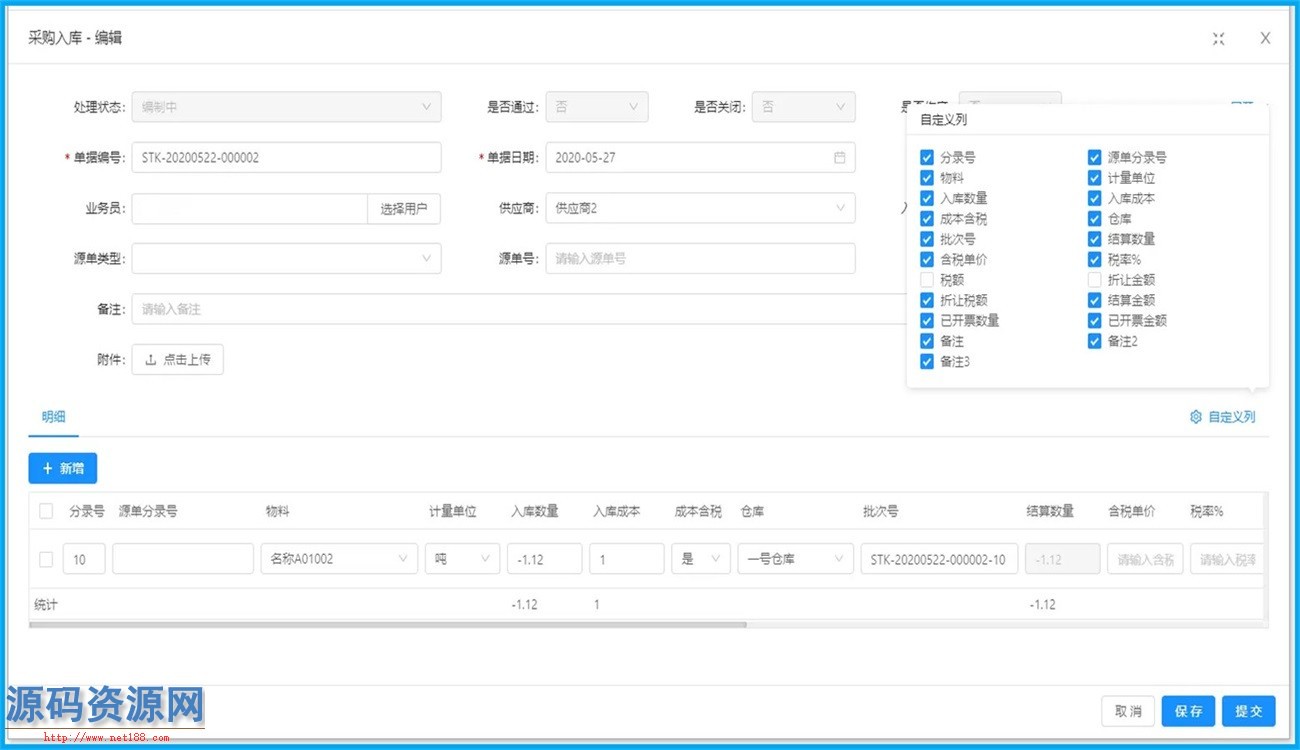Check the select-all checkbox in table header
Screen dimensions: 1300x750
(46, 511)
